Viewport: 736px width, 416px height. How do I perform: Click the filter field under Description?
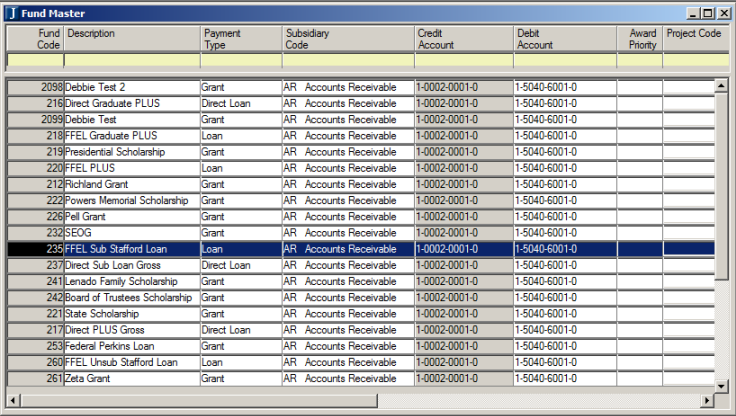coord(132,61)
